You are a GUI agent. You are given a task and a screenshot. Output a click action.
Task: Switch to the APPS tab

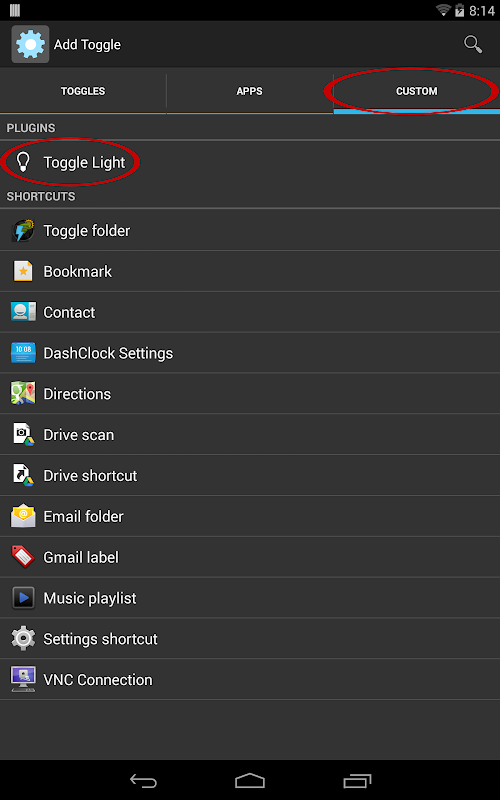(249, 91)
